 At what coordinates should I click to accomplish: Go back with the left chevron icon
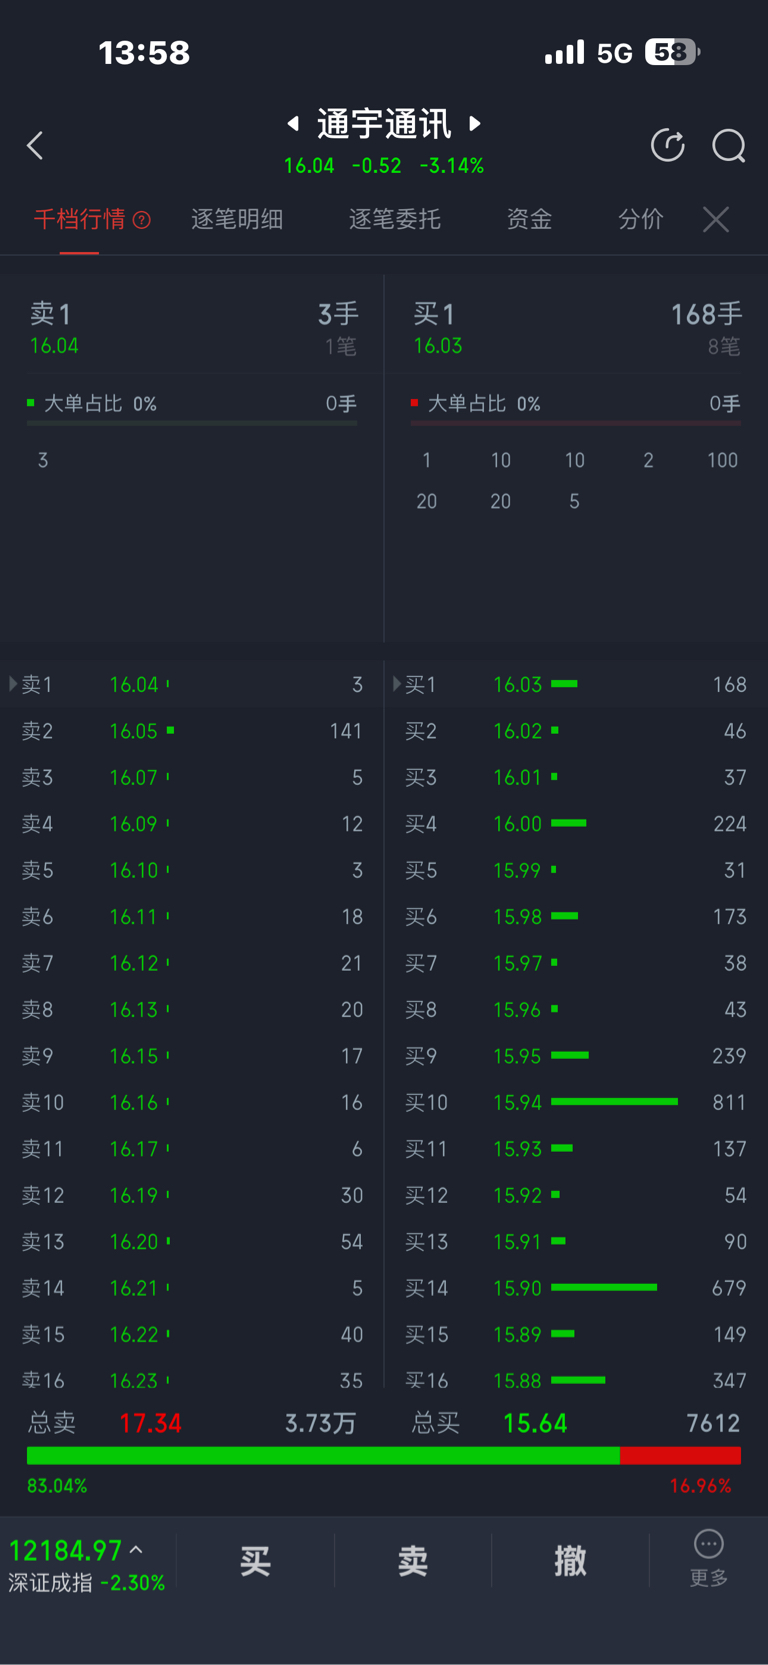point(35,146)
